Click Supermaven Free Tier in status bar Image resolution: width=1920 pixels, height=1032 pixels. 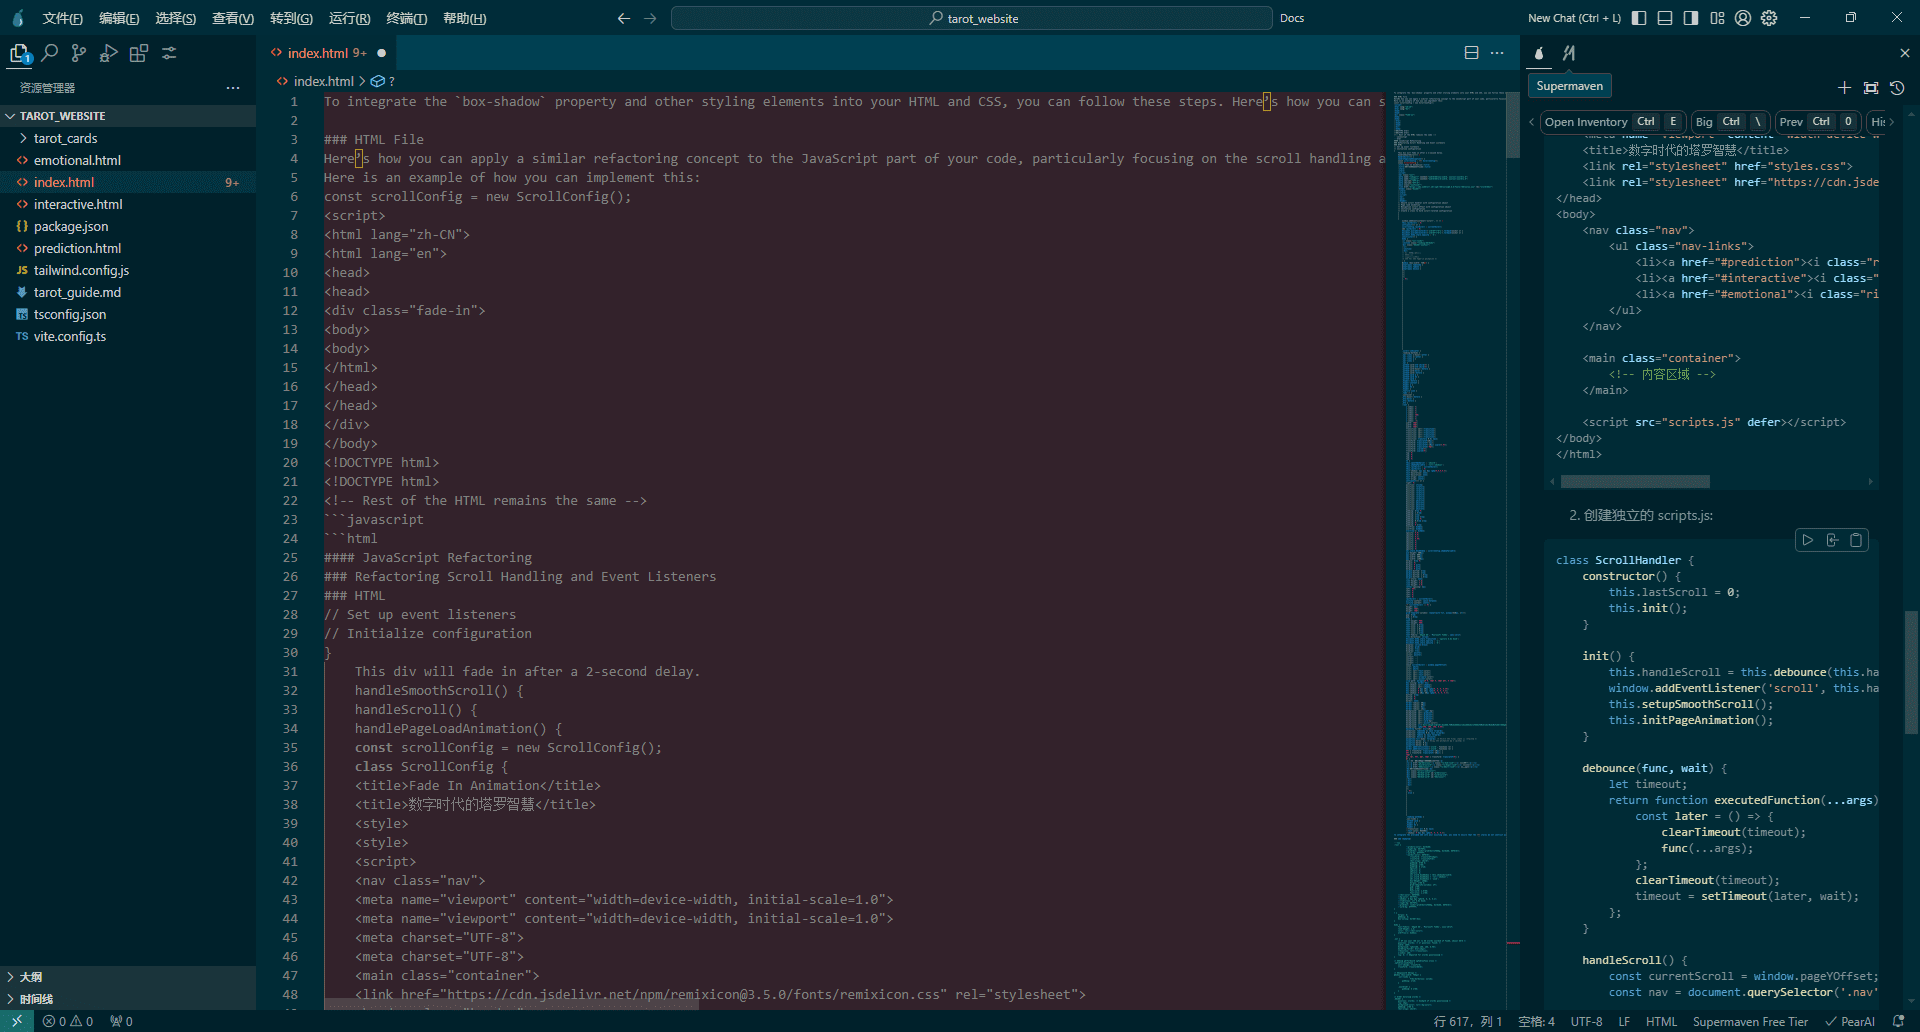1750,1021
